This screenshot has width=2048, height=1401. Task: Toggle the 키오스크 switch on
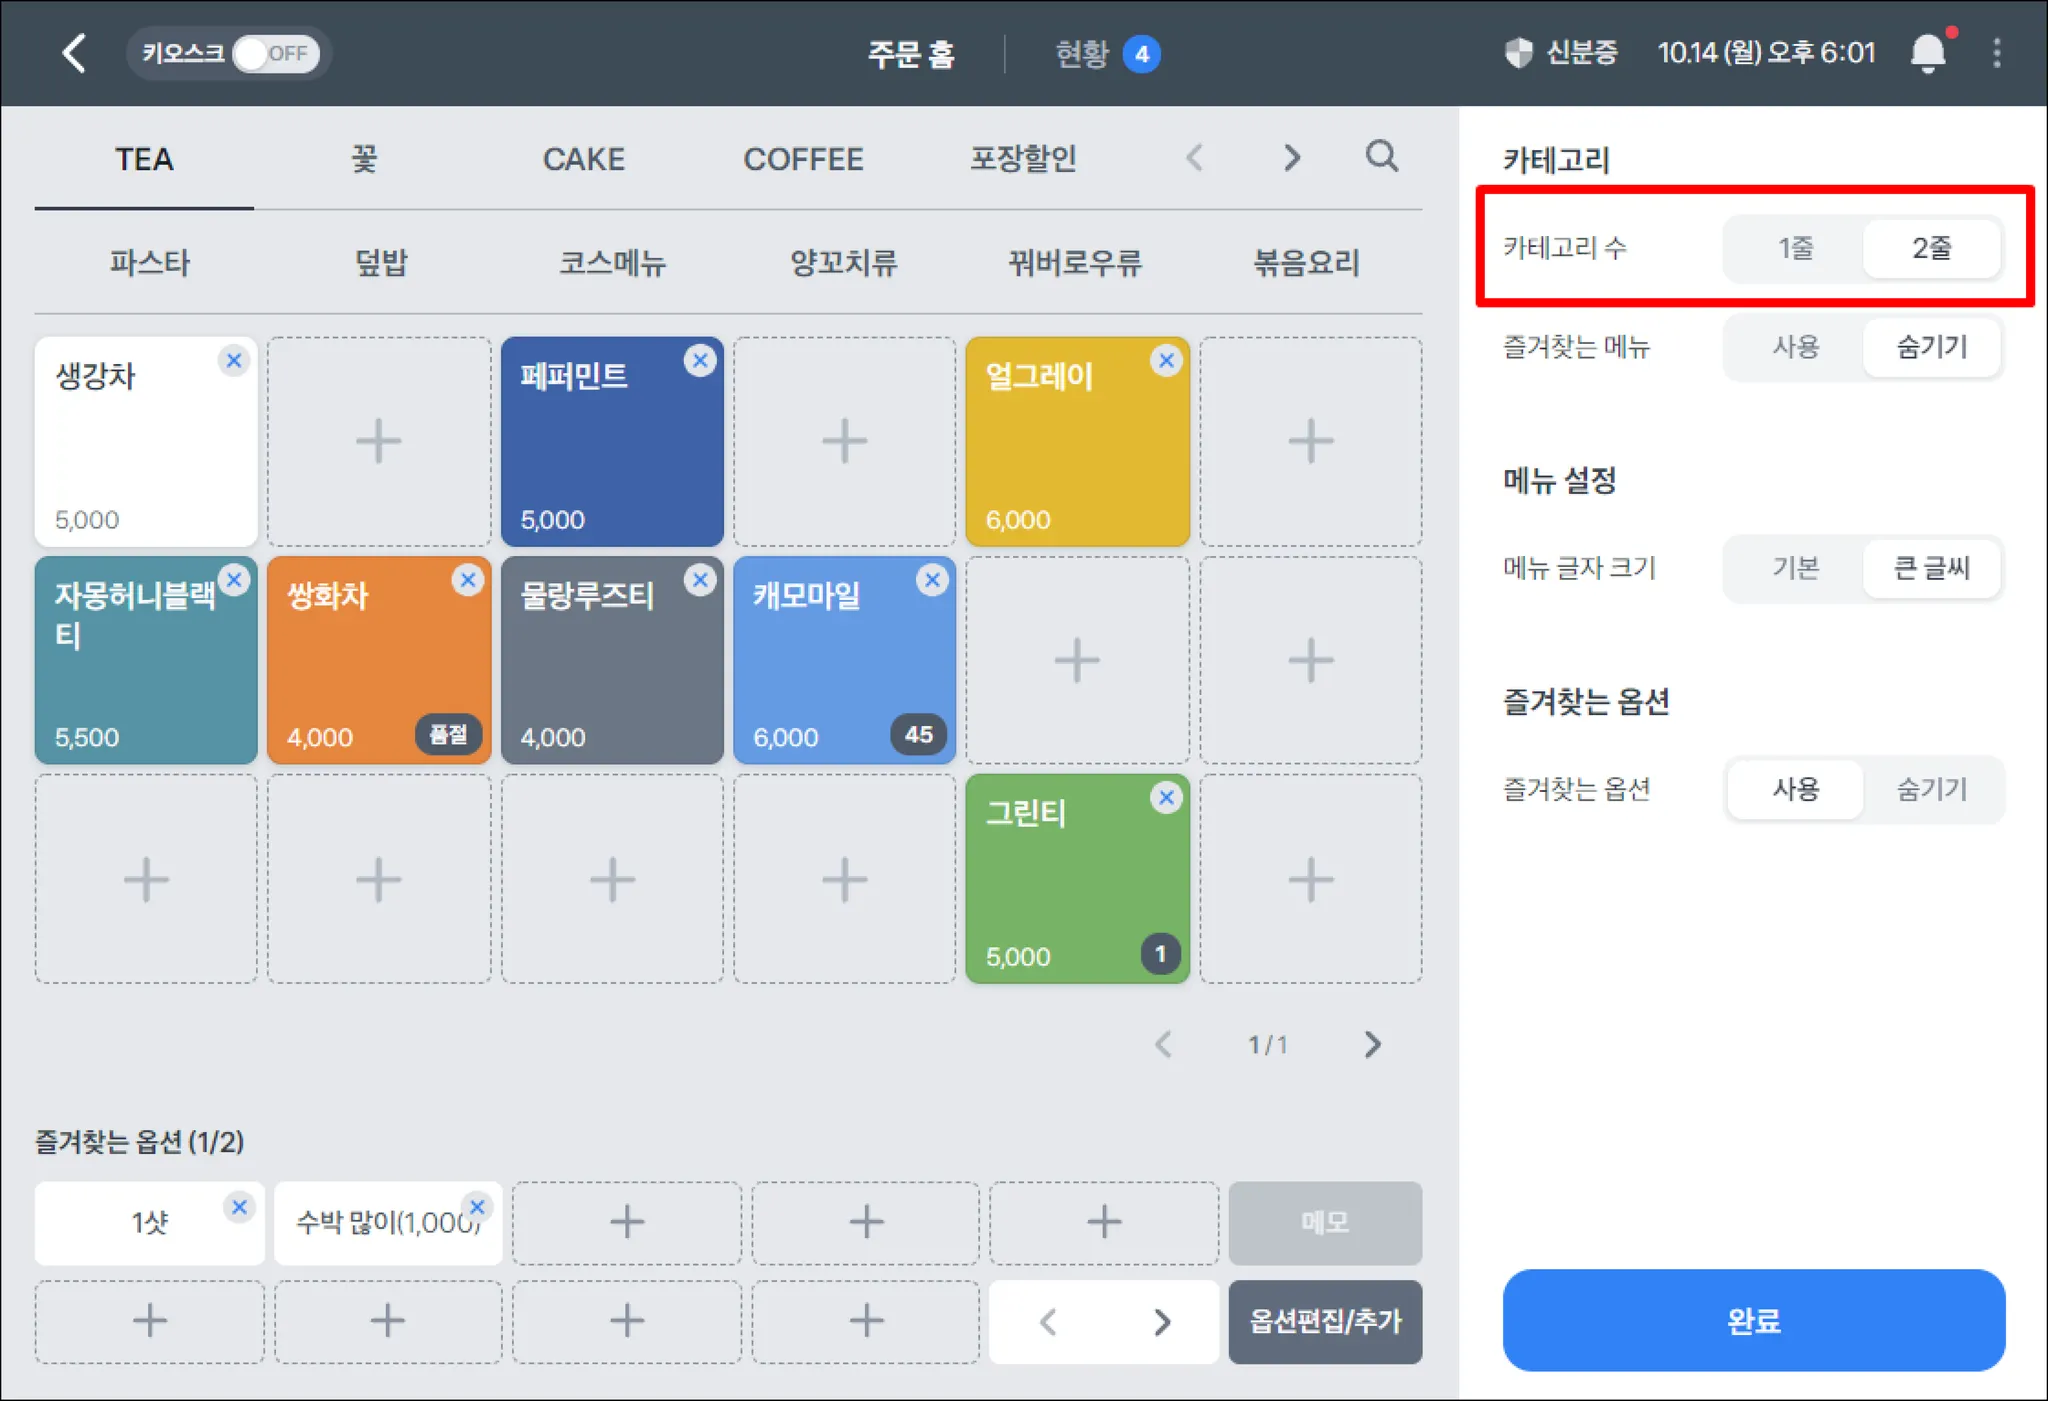[x=275, y=53]
